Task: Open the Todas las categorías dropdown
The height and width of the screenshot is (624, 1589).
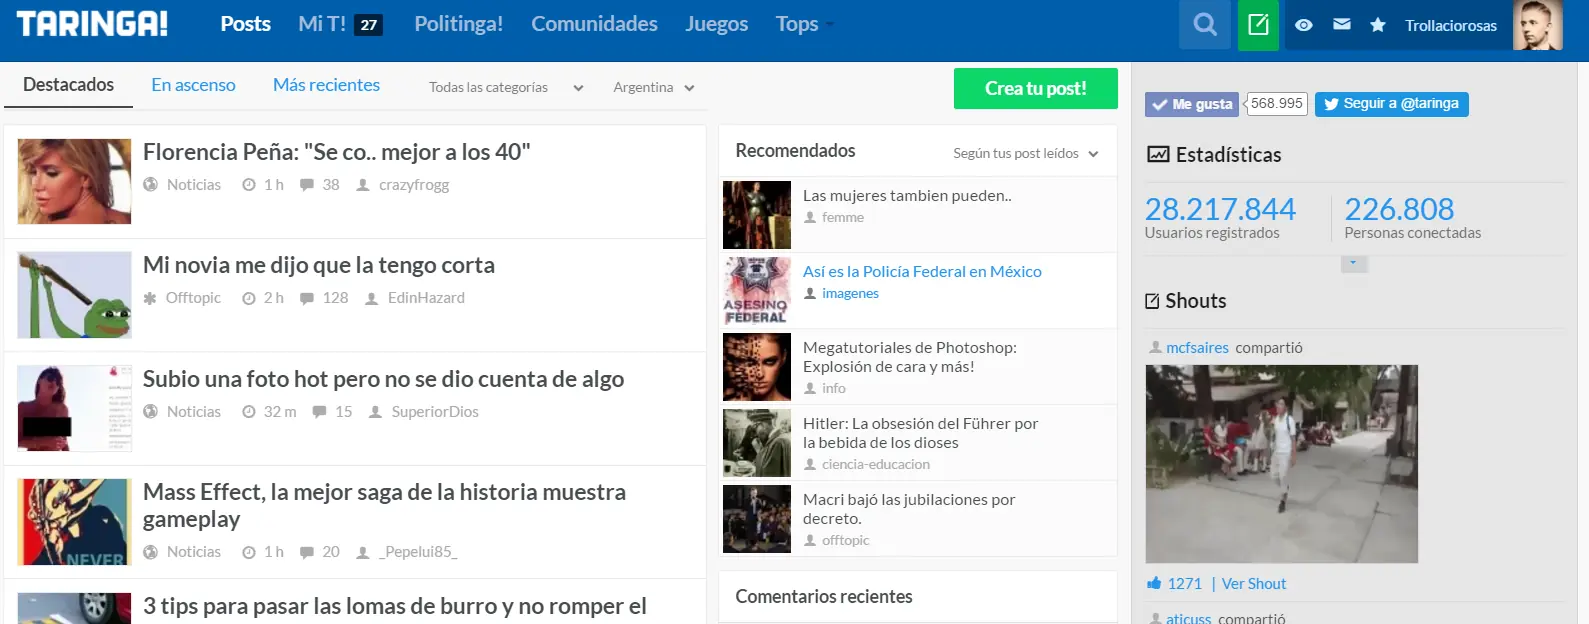Action: click(x=506, y=87)
